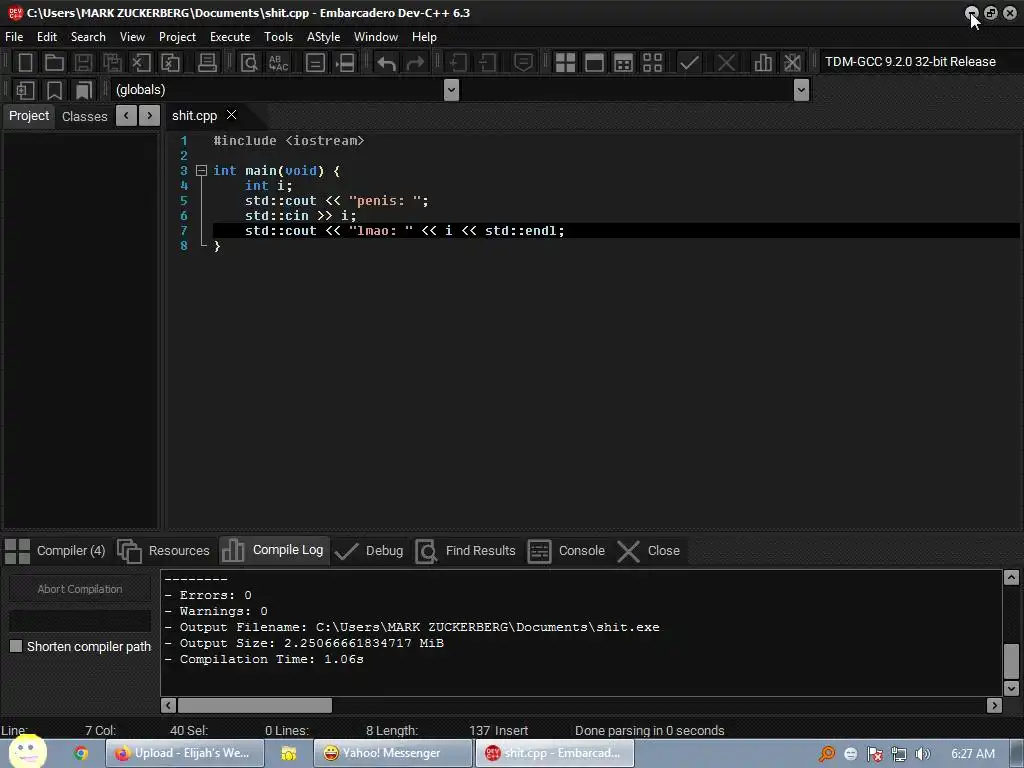
Task: Open the Execute menu
Action: click(x=230, y=37)
